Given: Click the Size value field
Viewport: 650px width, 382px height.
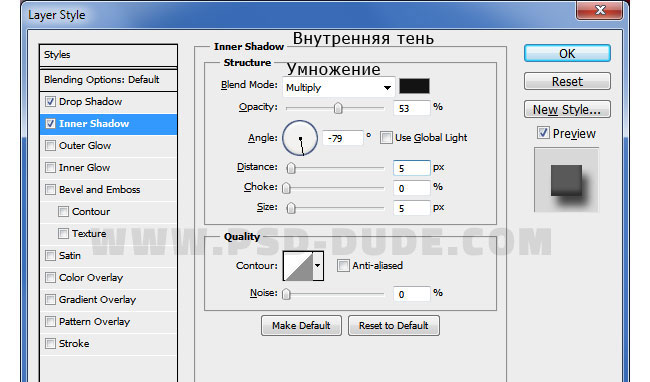Looking at the screenshot, I should (x=412, y=208).
